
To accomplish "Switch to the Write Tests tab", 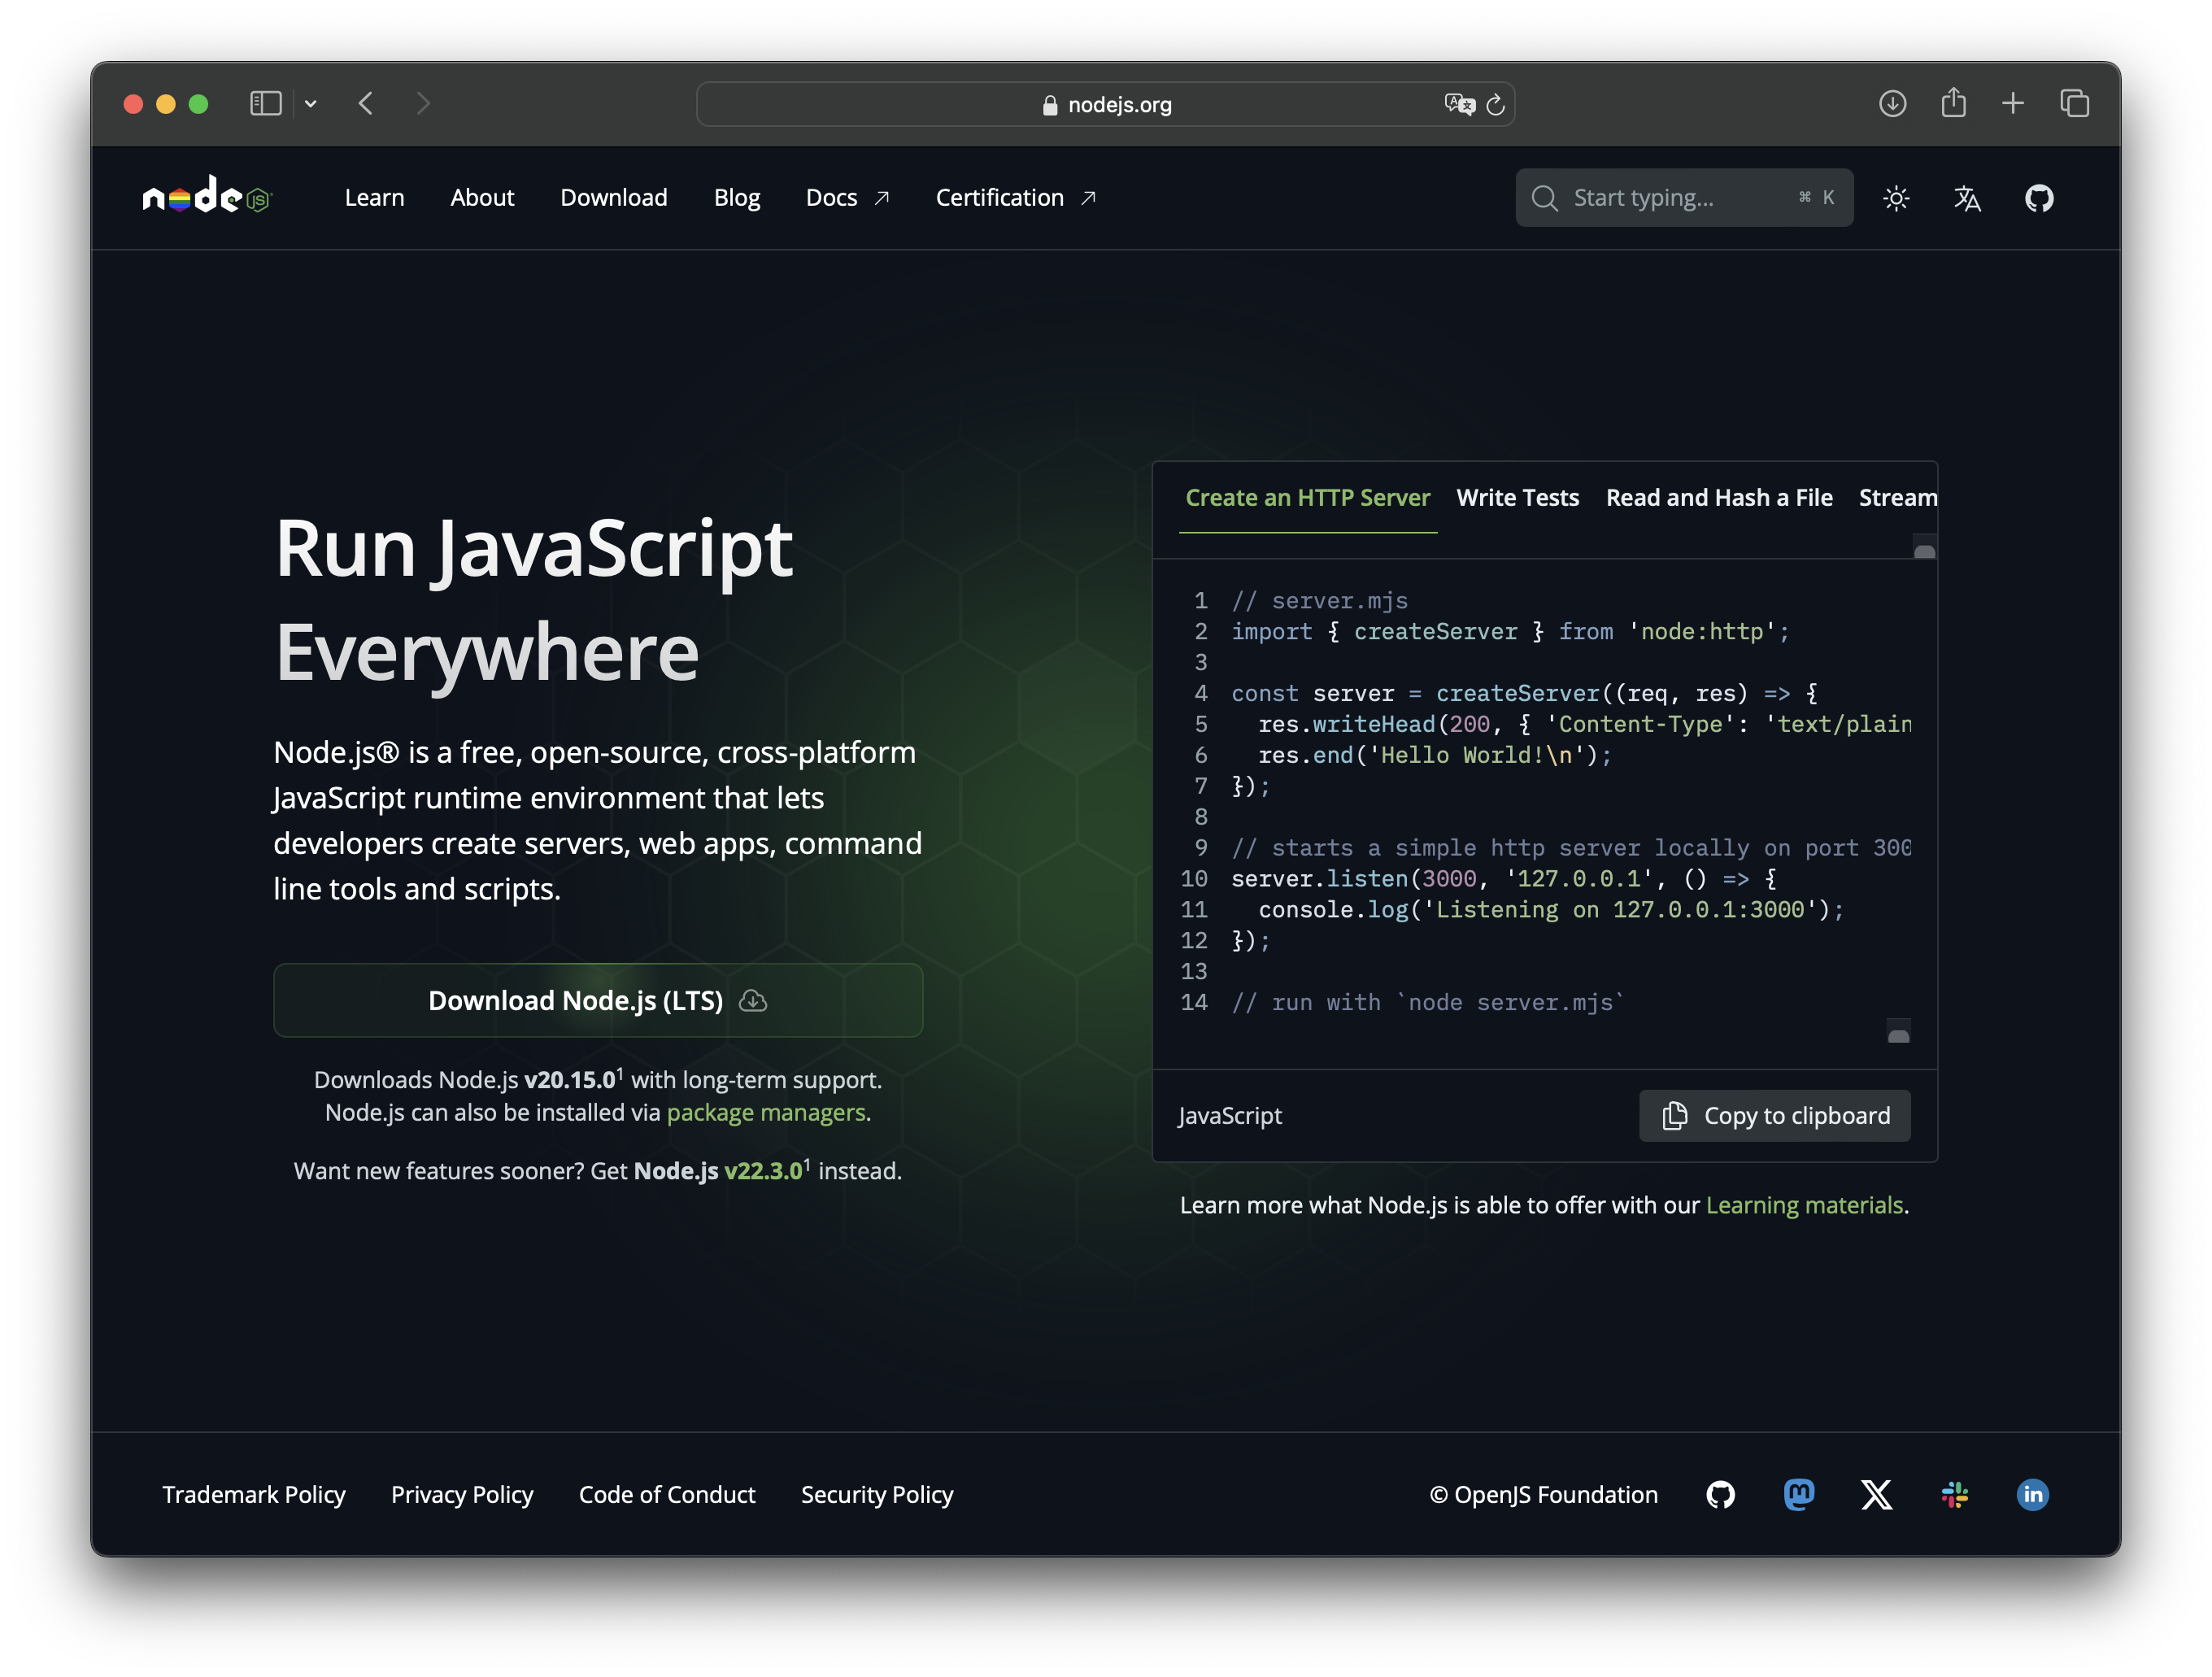I will click(1517, 498).
